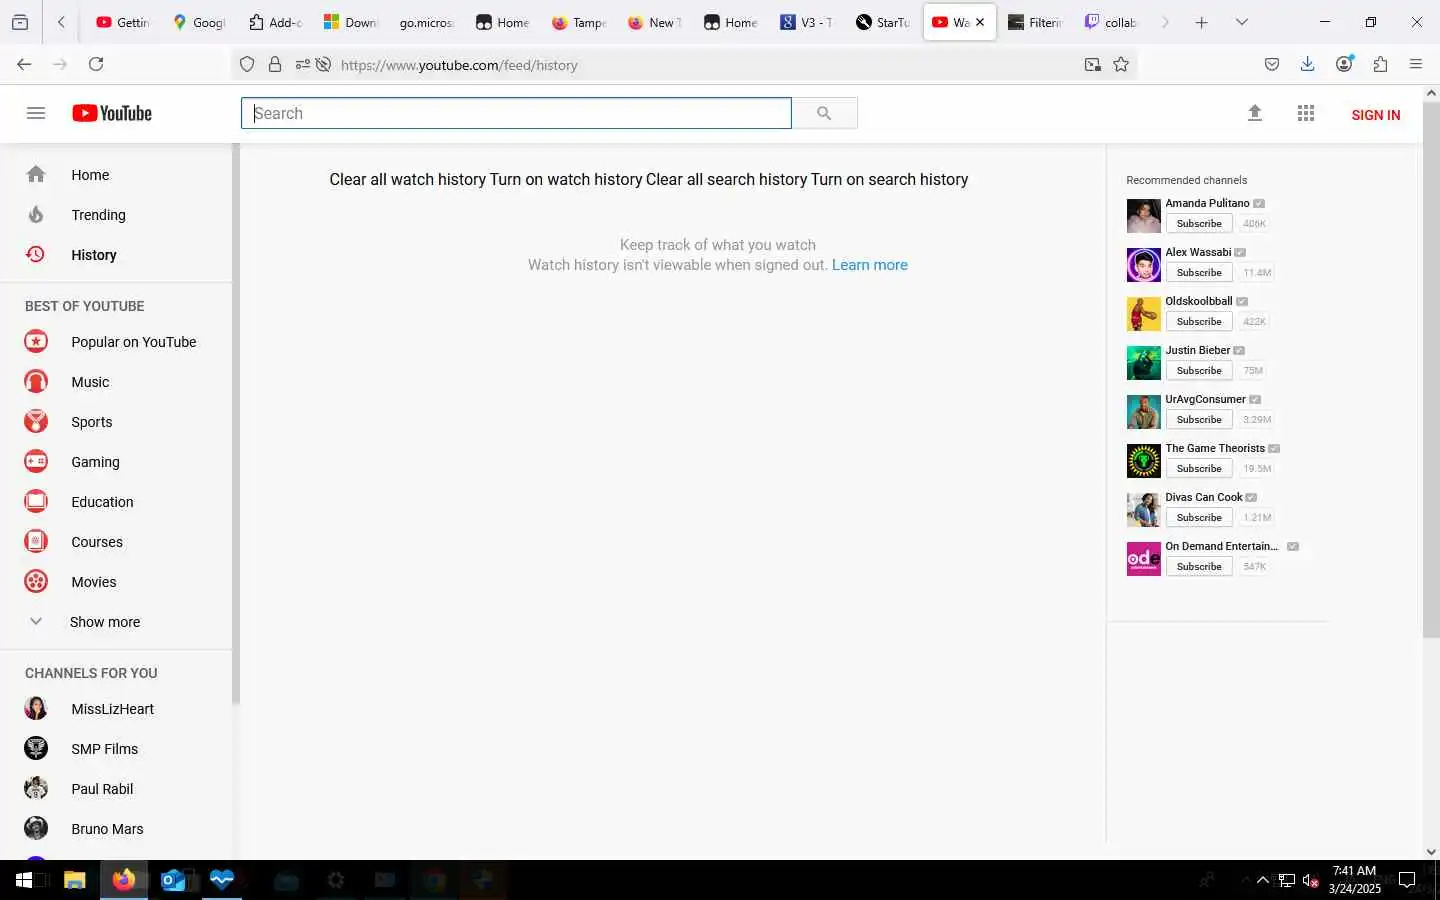Screen dimensions: 1440x900
Task: Subscribe to Divas Can Cook
Action: click(x=1199, y=518)
